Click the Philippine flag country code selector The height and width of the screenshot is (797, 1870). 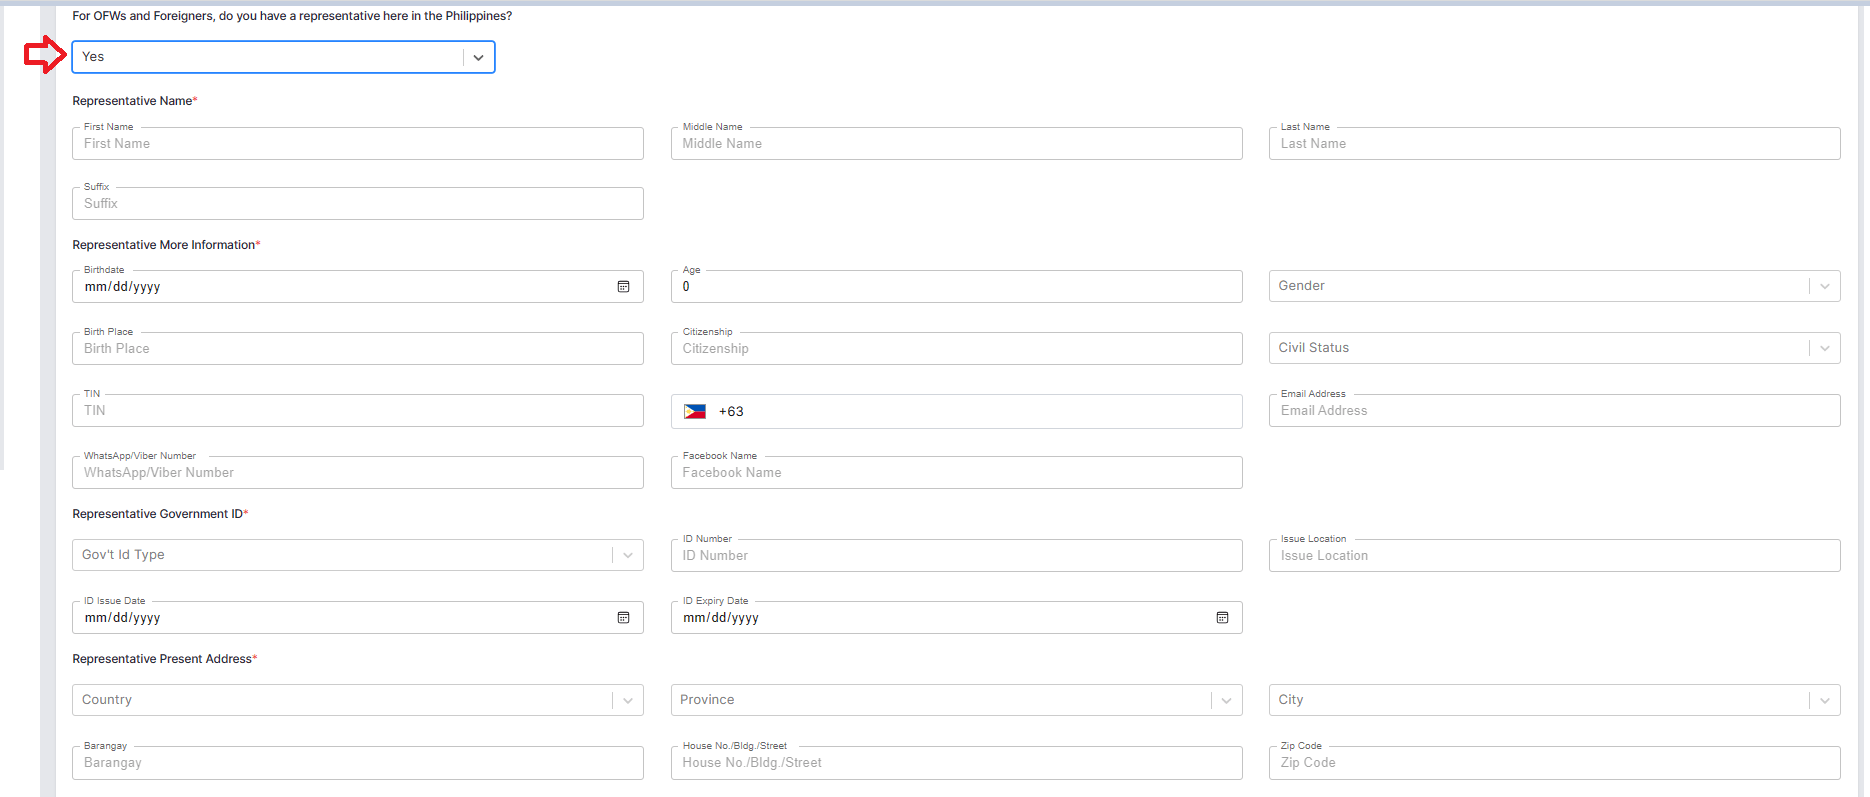(695, 411)
